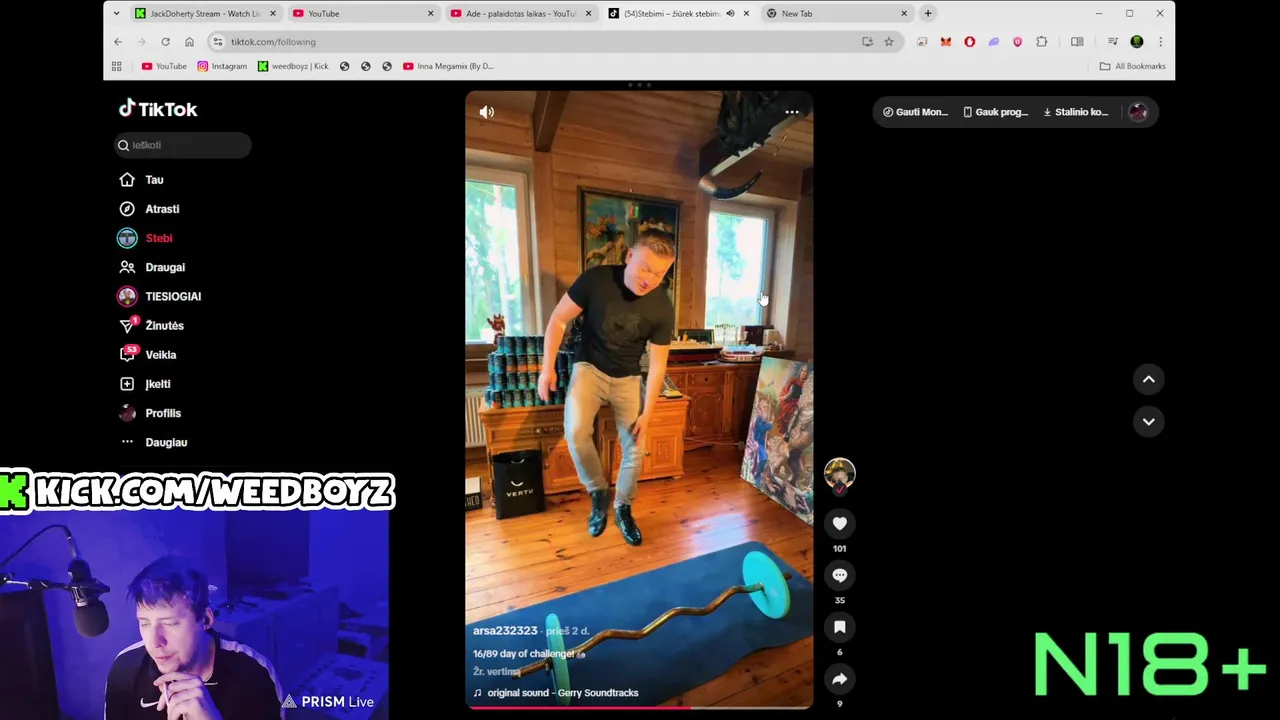The height and width of the screenshot is (720, 1280).
Task: Go to the previous video with up arrow
Action: [x=1149, y=379]
